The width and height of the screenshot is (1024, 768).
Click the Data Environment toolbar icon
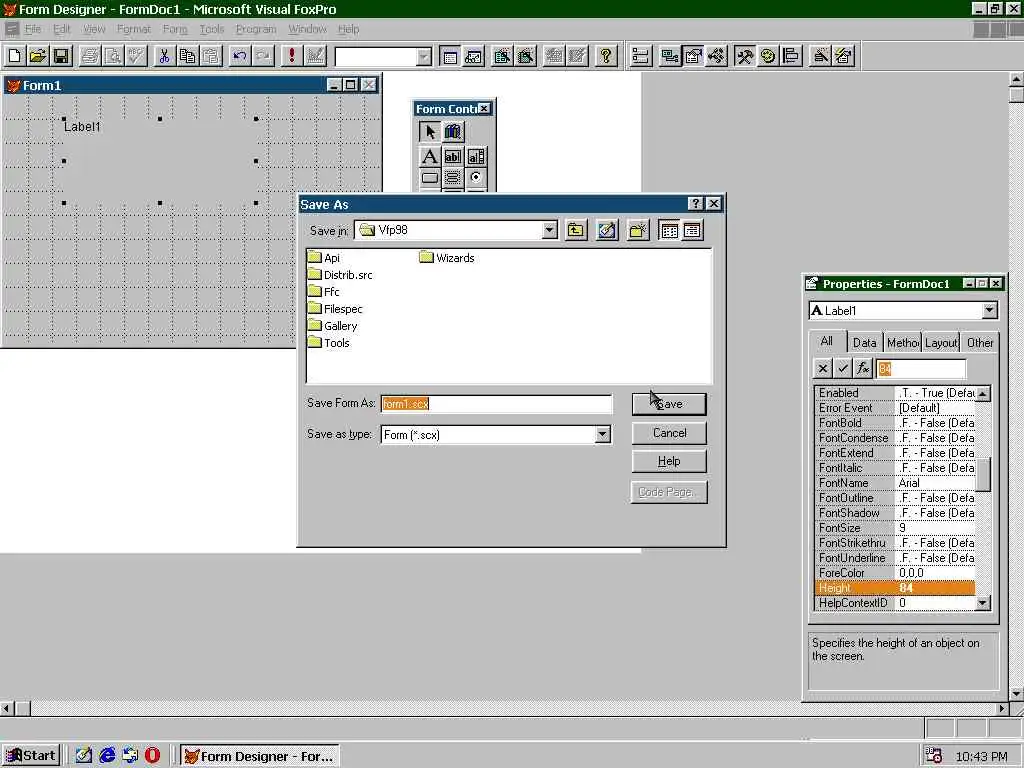click(669, 56)
